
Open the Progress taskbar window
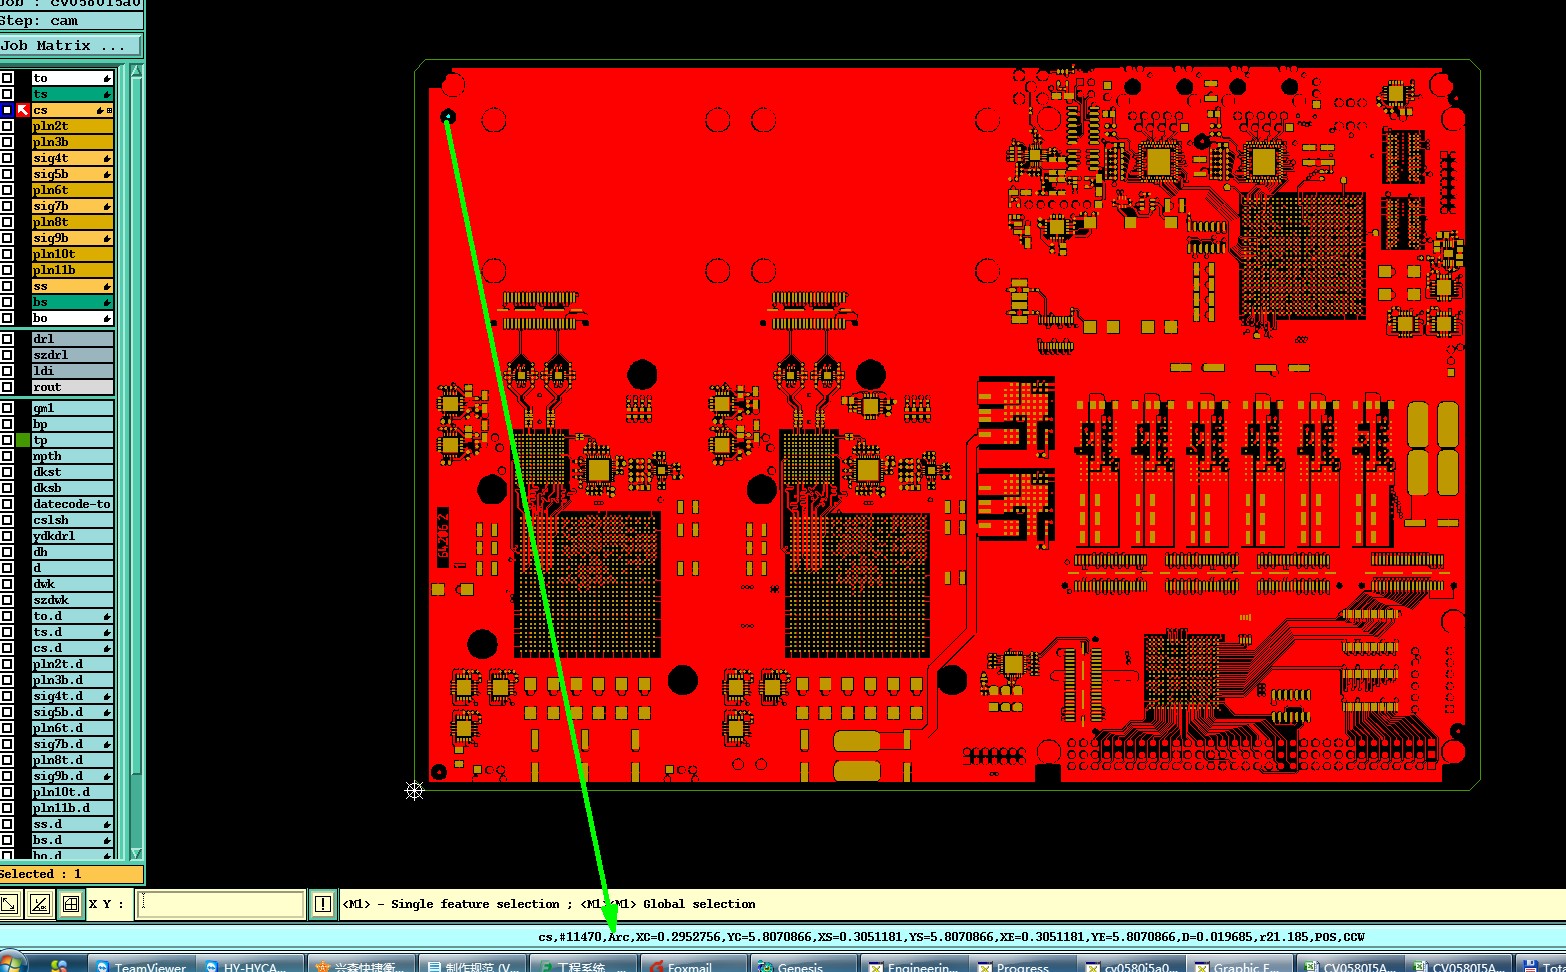1022,965
